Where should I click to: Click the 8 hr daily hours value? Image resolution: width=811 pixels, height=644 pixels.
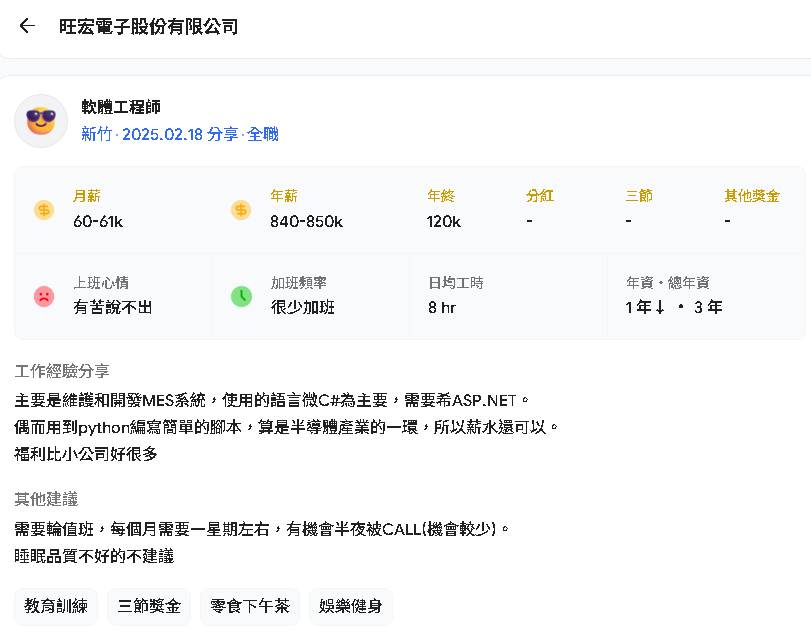(442, 307)
